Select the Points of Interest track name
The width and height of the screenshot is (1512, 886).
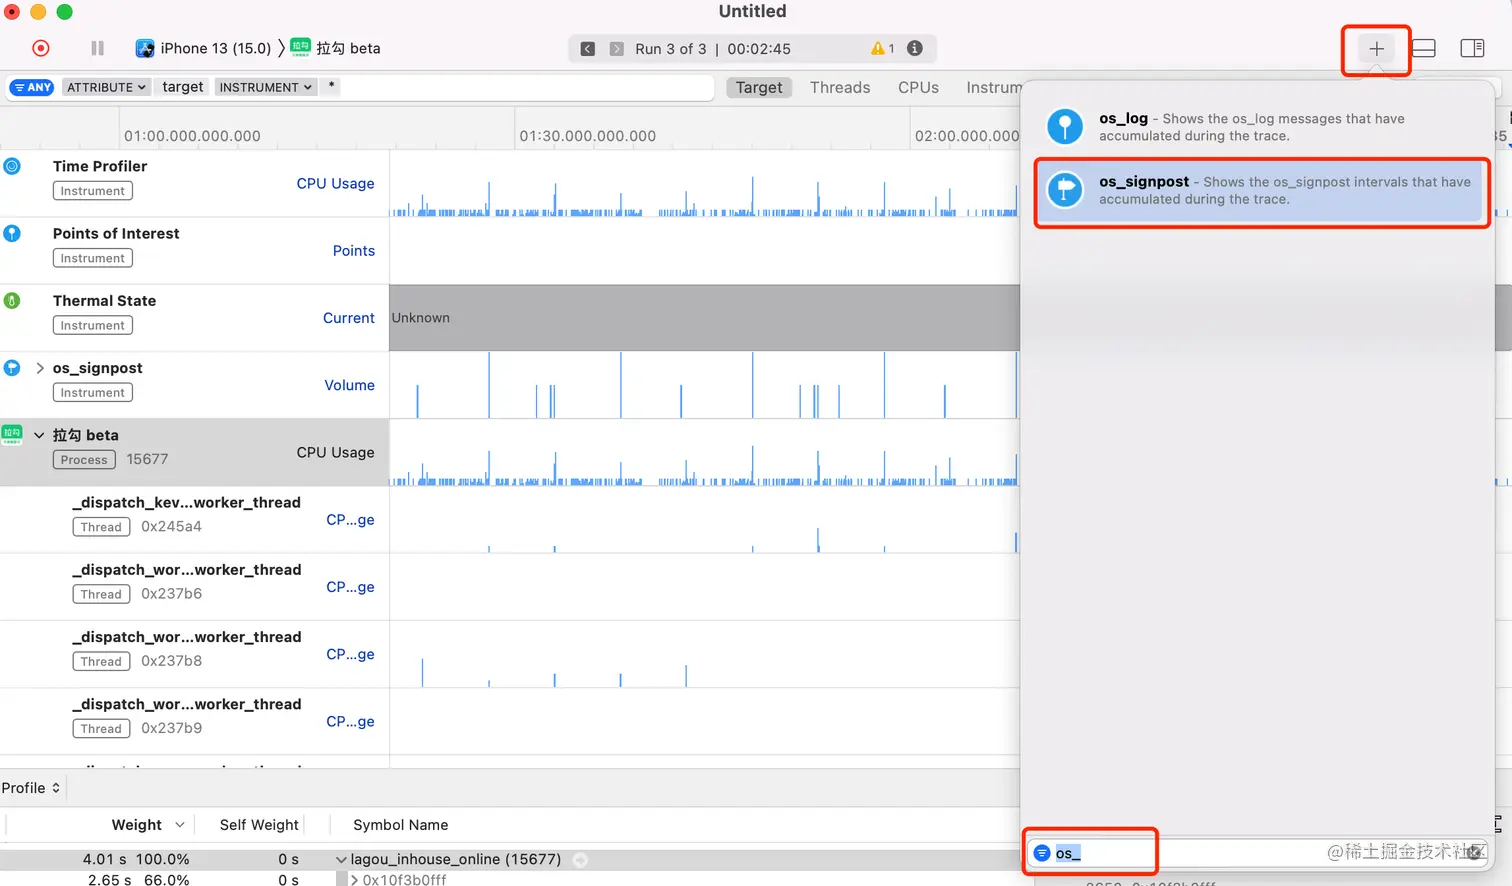click(116, 233)
